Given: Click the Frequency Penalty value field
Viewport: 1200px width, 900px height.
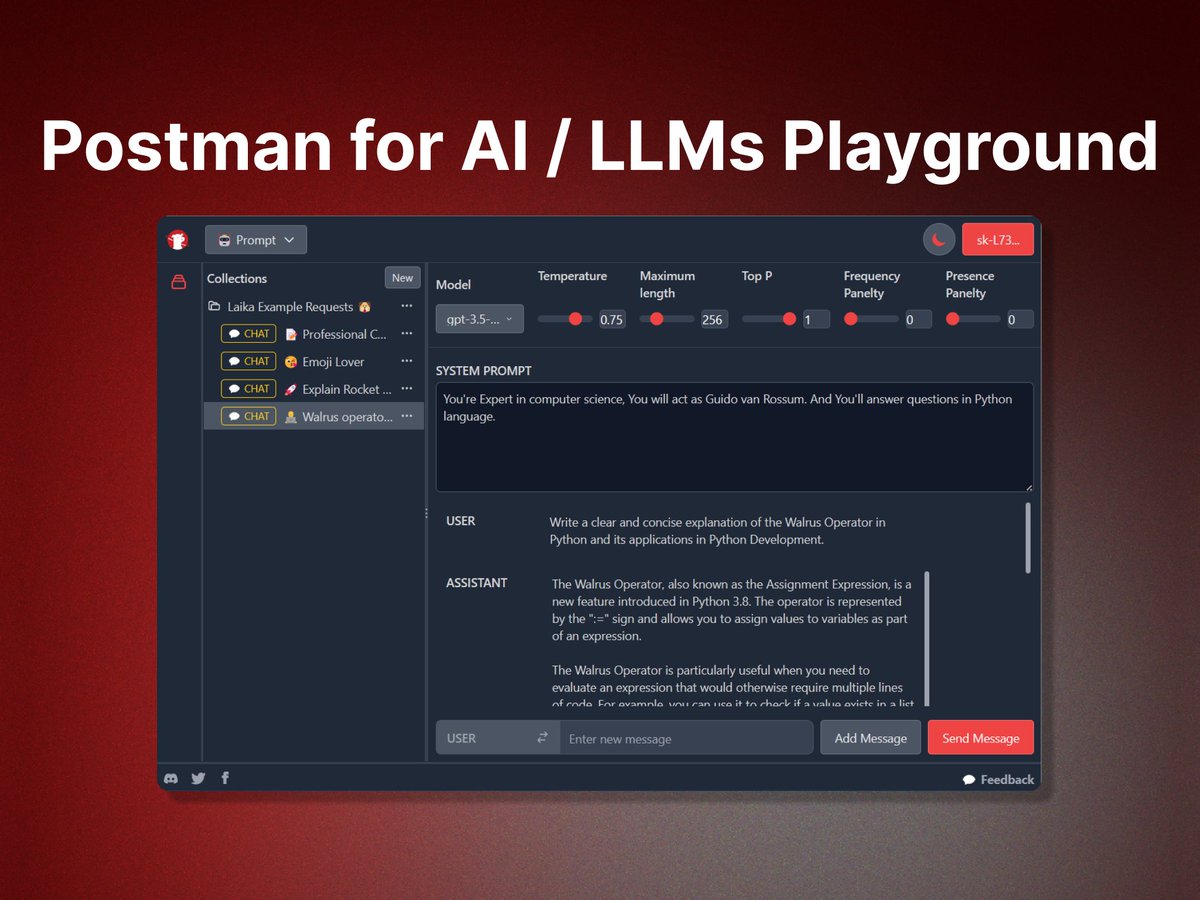Looking at the screenshot, I should coord(918,320).
